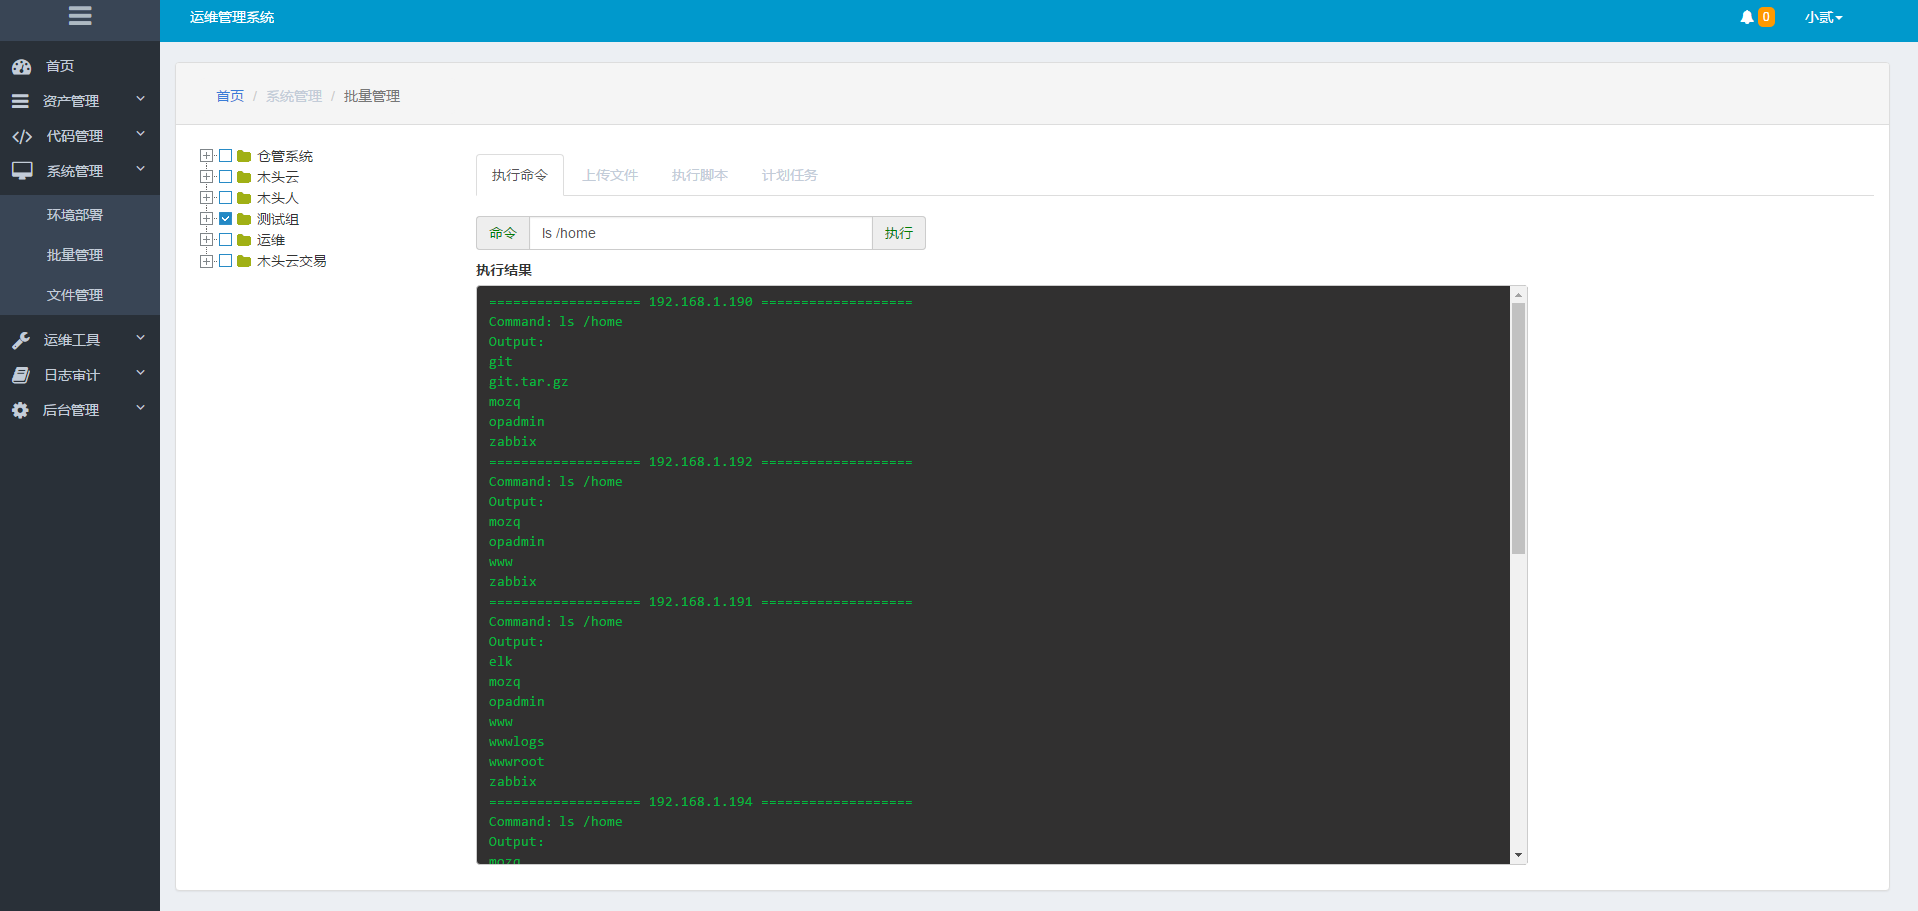Screen dimensions: 1918x911
Task: Click the 系统管理 breadcrumb link
Action: pos(294,96)
